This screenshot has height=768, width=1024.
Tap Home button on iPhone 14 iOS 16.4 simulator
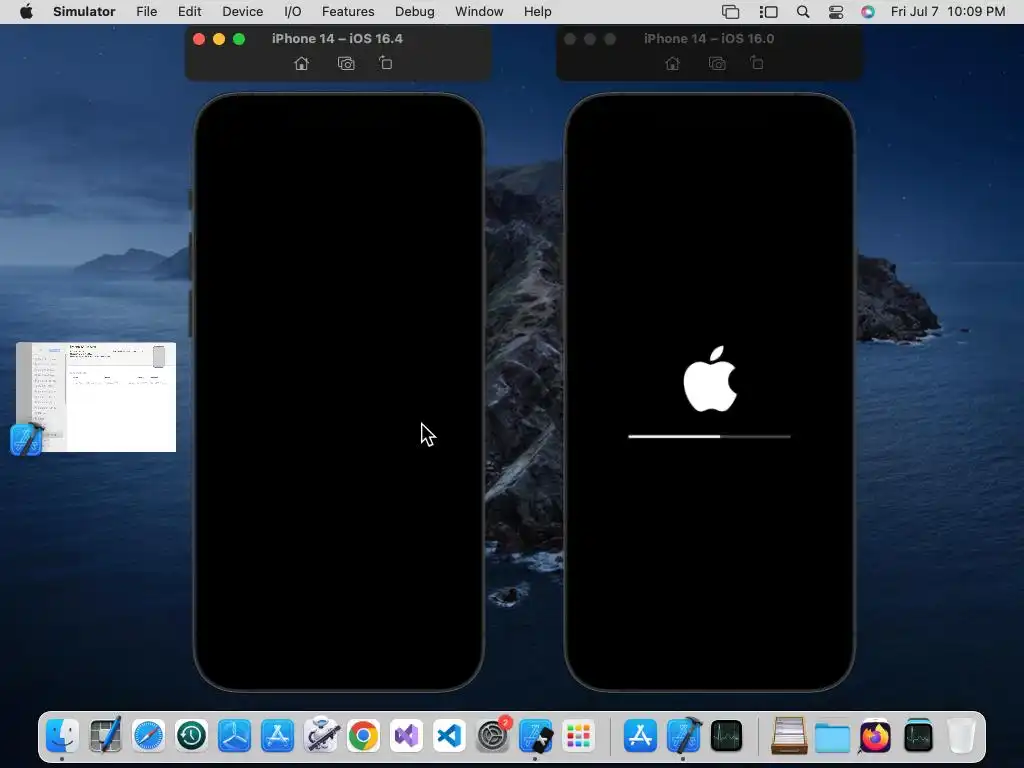coord(301,63)
